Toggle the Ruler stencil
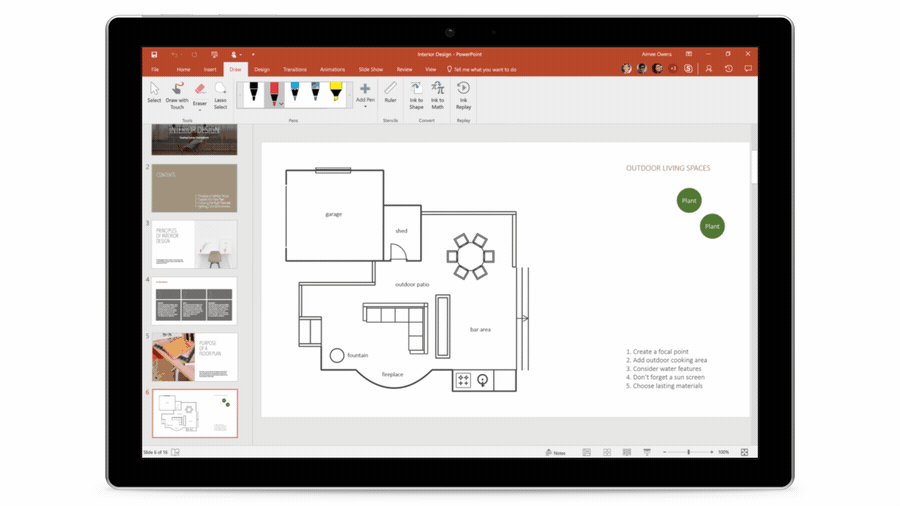The height and width of the screenshot is (506, 900). tap(390, 92)
